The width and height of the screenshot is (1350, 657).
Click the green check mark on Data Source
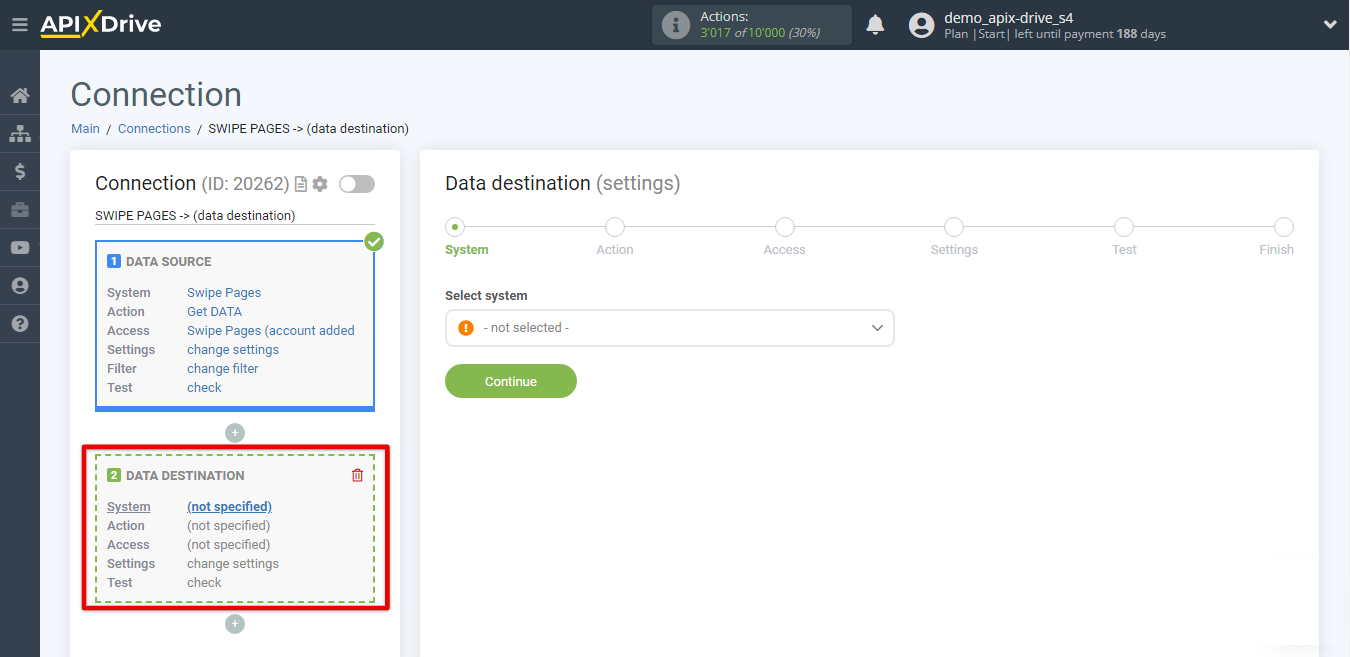374,241
